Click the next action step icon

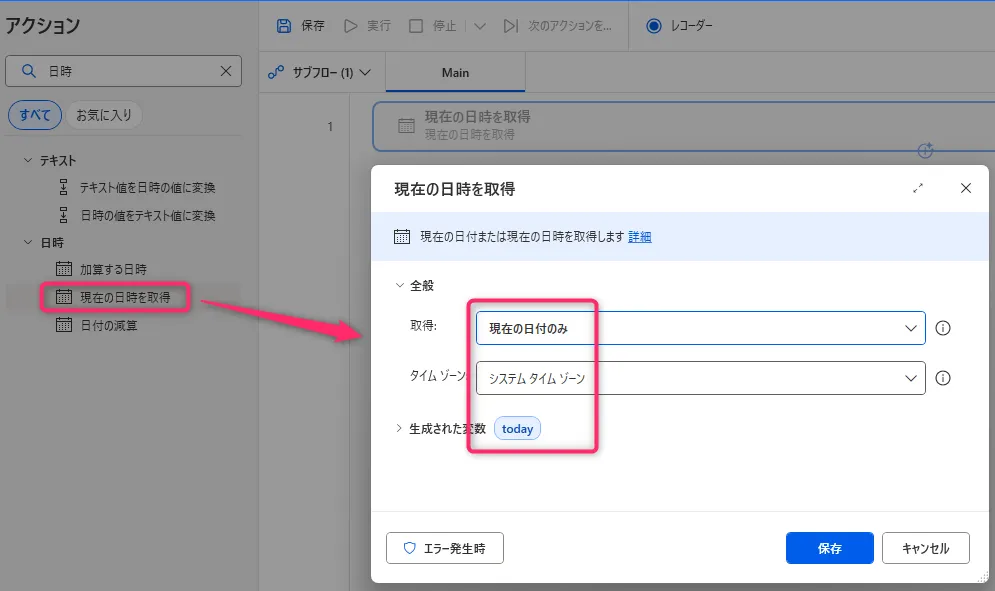point(511,26)
